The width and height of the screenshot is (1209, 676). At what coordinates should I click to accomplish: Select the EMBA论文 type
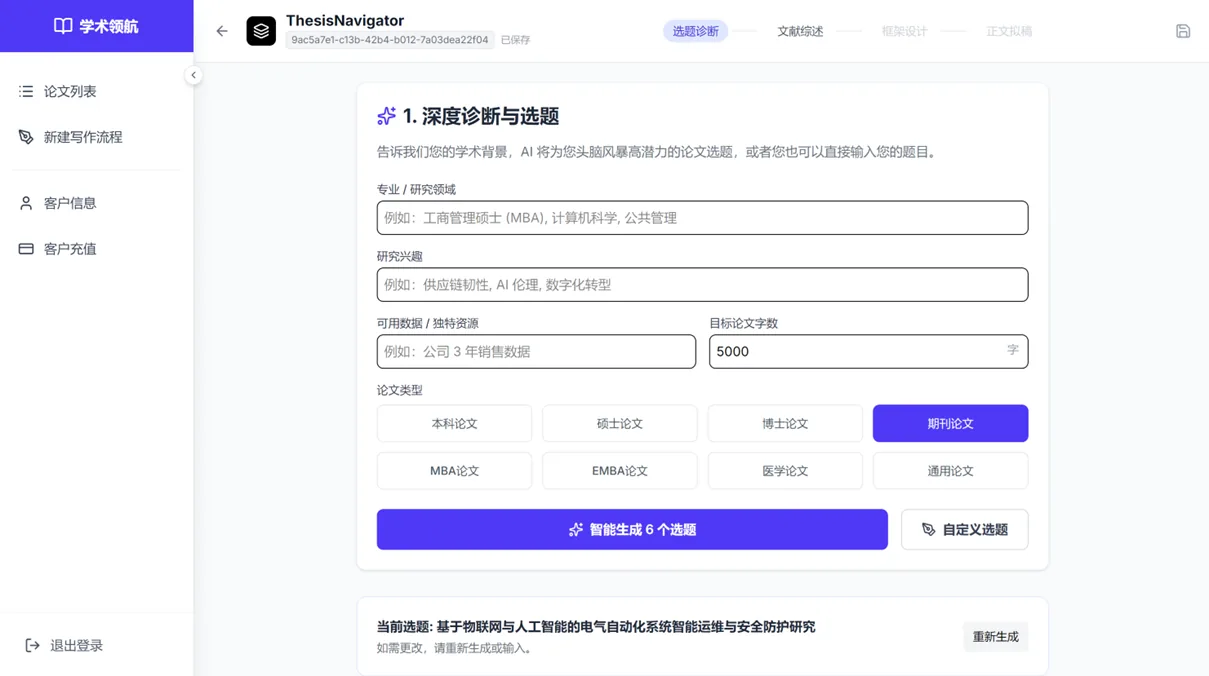[620, 471]
